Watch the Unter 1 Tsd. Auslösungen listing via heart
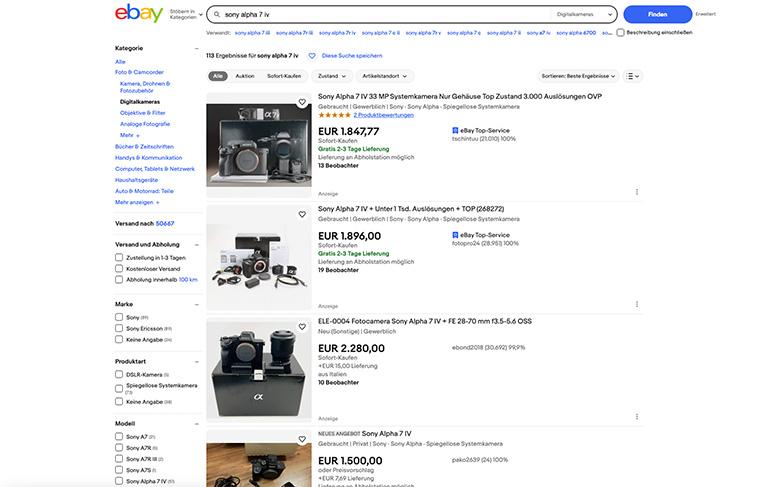 302,215
